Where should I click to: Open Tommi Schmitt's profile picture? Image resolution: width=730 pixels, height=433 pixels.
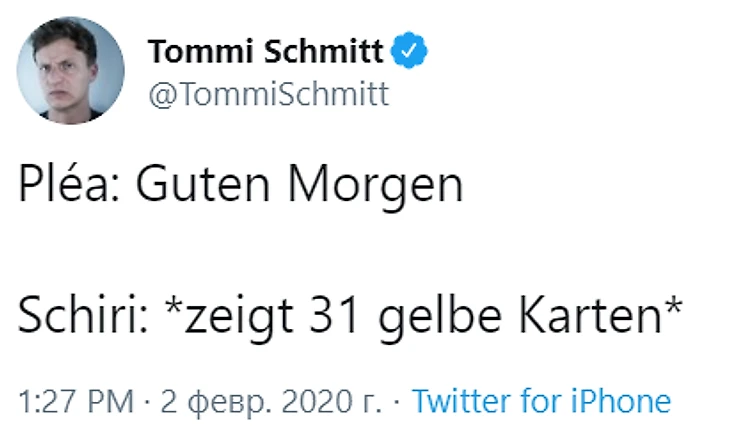pos(71,69)
